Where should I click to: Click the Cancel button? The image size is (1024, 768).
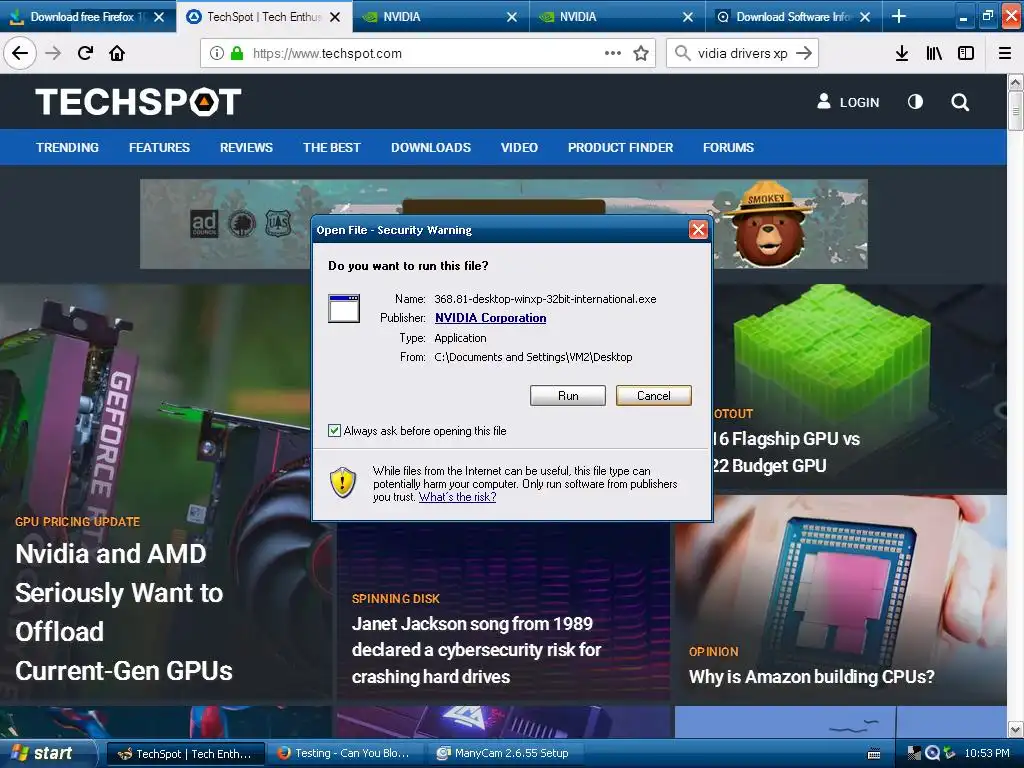tap(654, 395)
